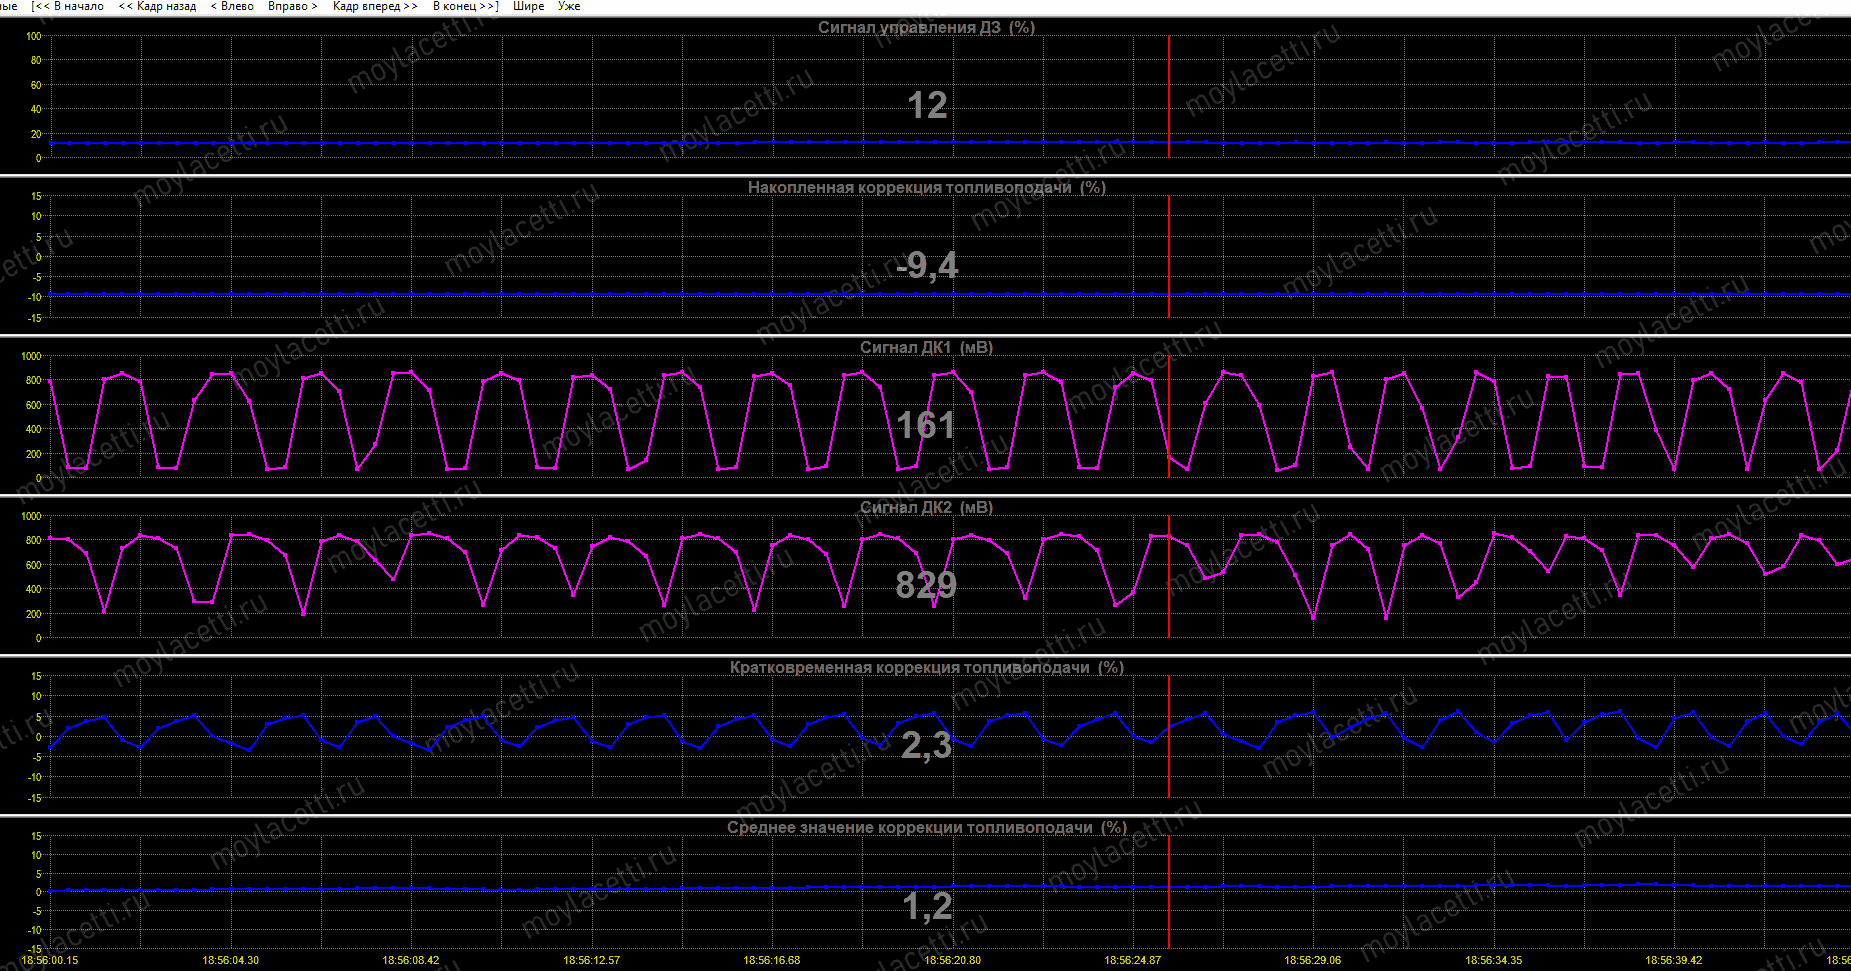Click the 'Сигнал ДК2 (мВ)' graph title

click(x=926, y=507)
